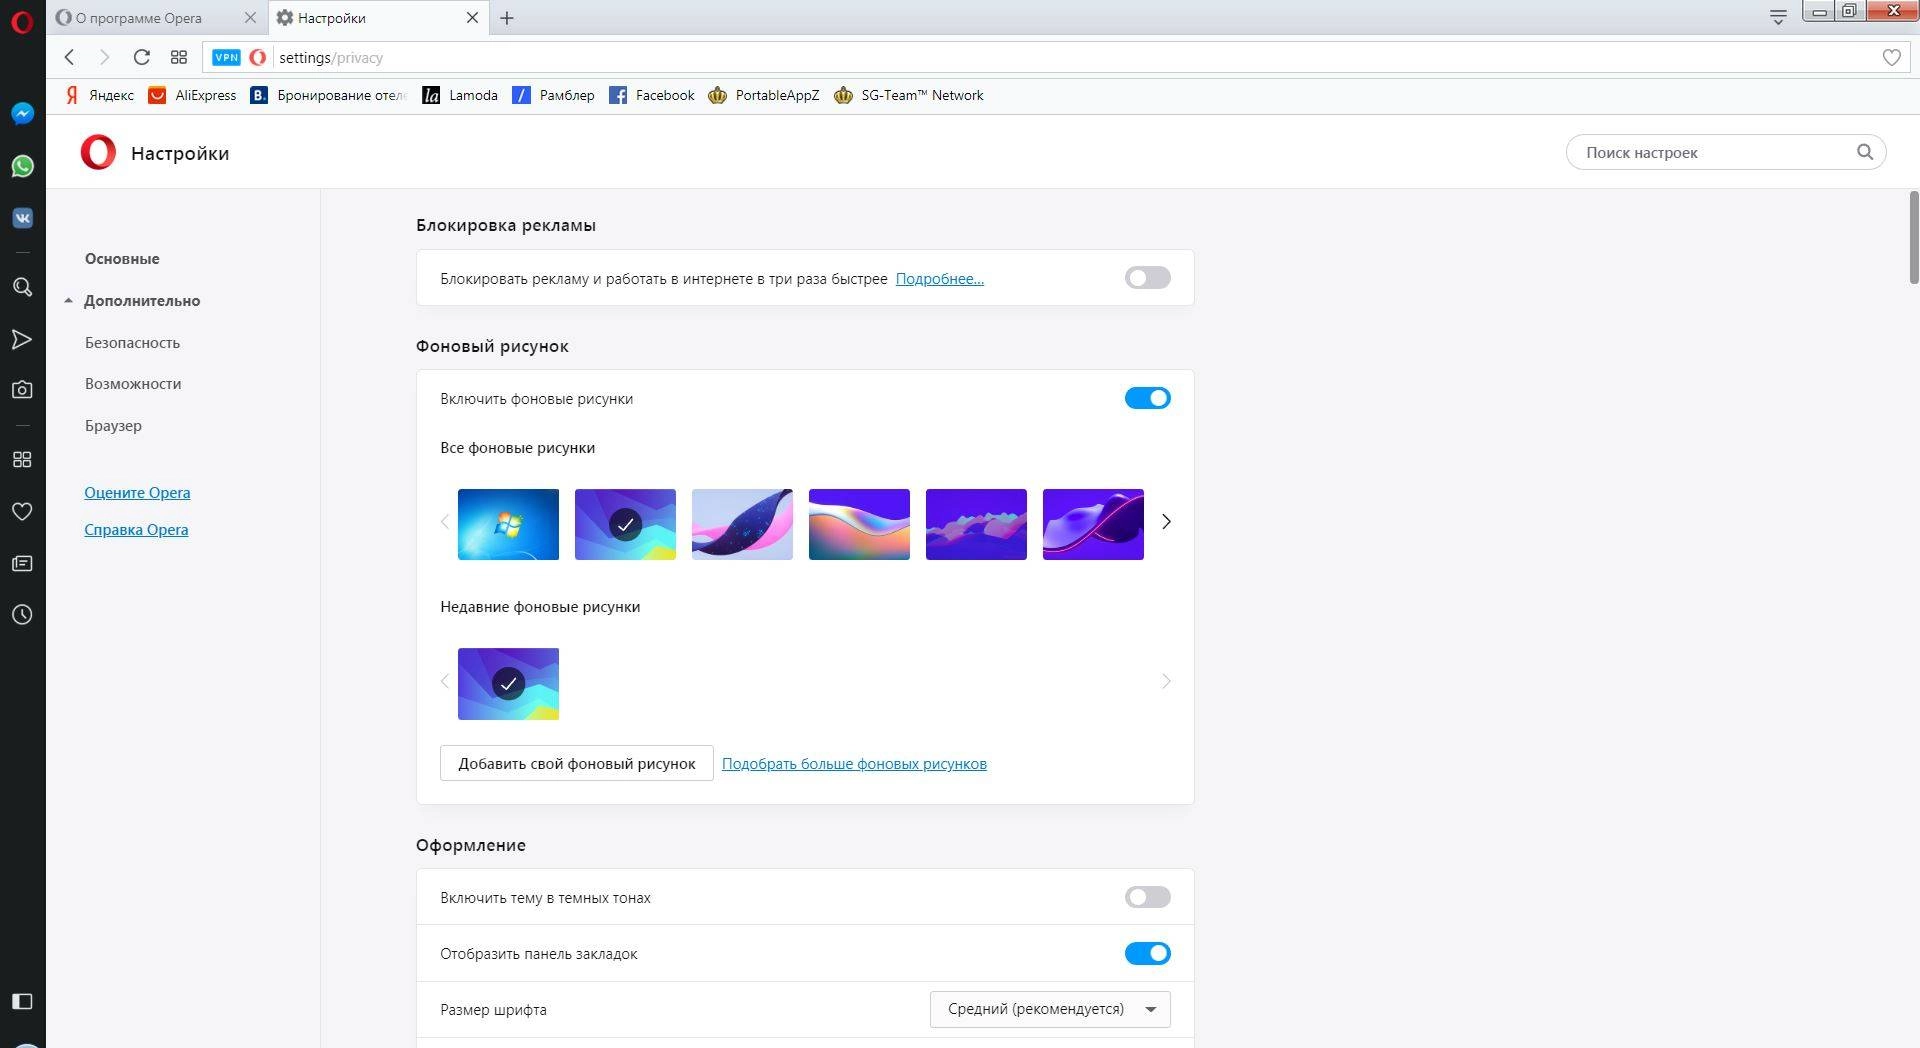Open bookmarks heart in sidebar
Image resolution: width=1920 pixels, height=1048 pixels.
(22, 511)
